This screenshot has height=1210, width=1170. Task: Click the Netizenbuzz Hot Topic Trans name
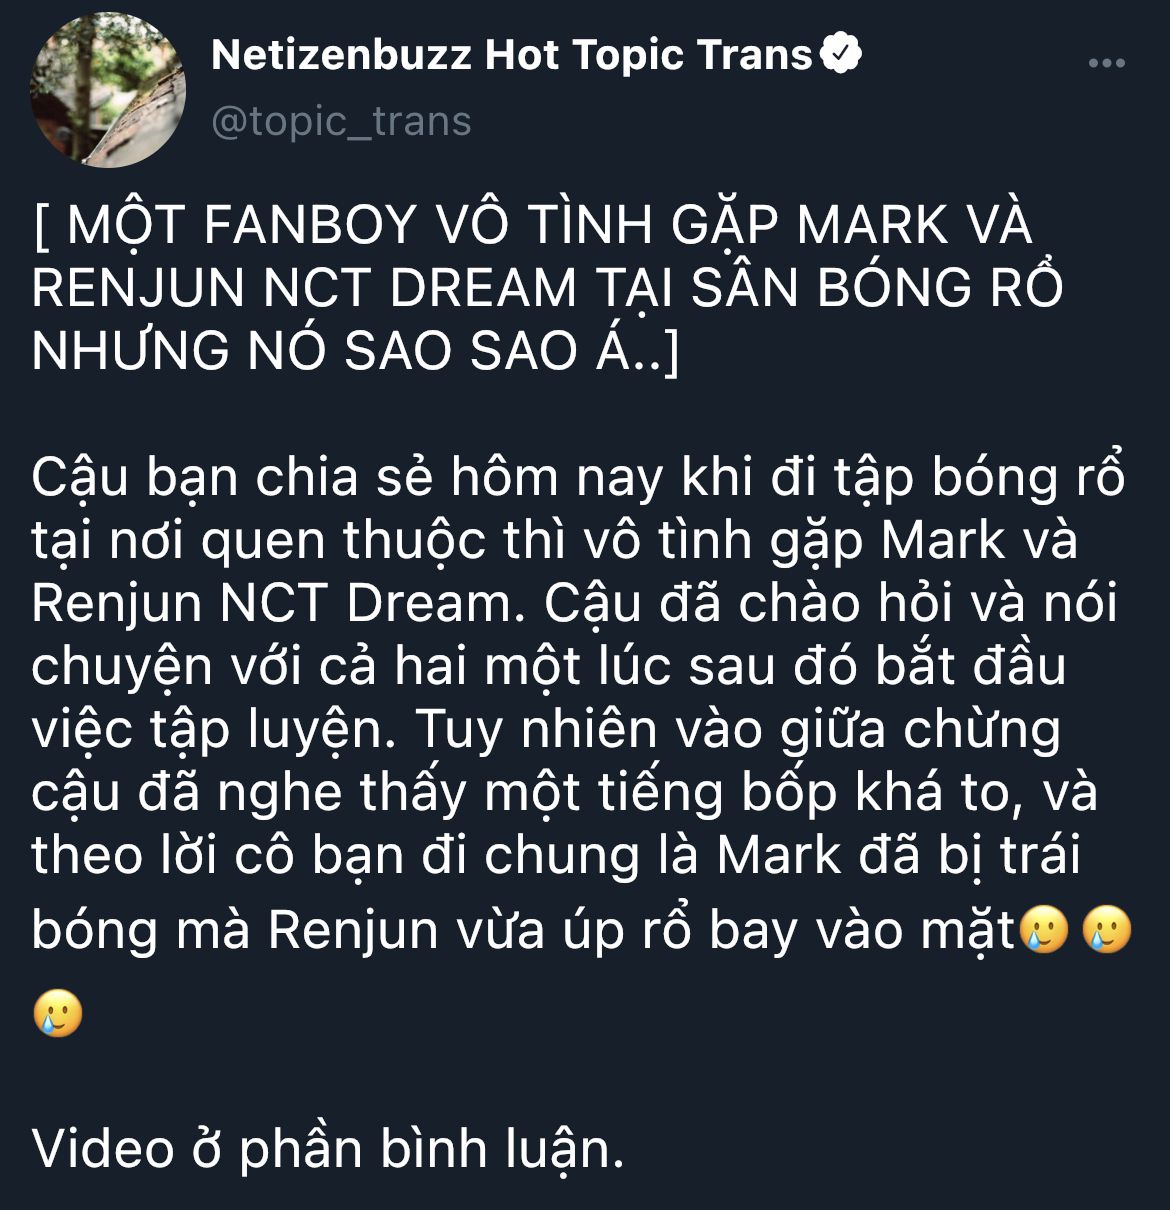point(511,55)
